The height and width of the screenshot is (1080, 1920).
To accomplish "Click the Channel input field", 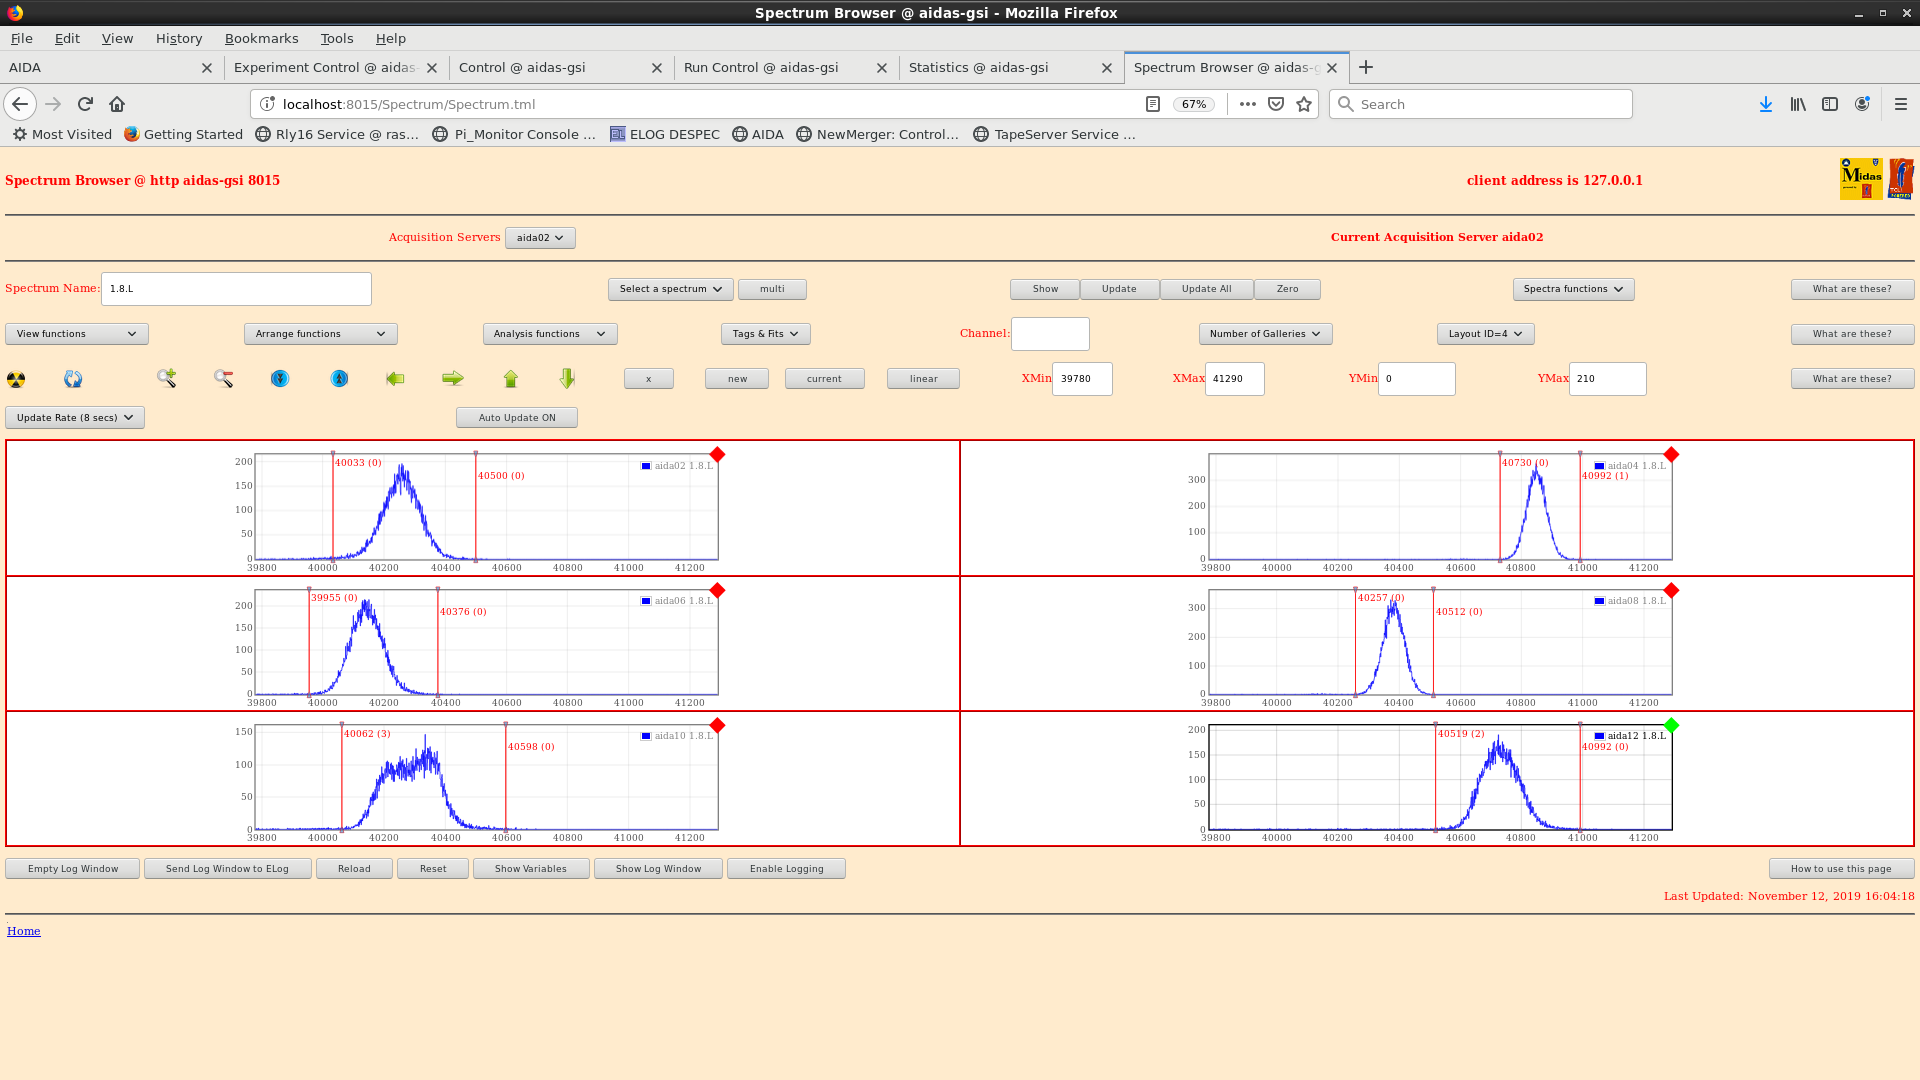I will tap(1050, 334).
